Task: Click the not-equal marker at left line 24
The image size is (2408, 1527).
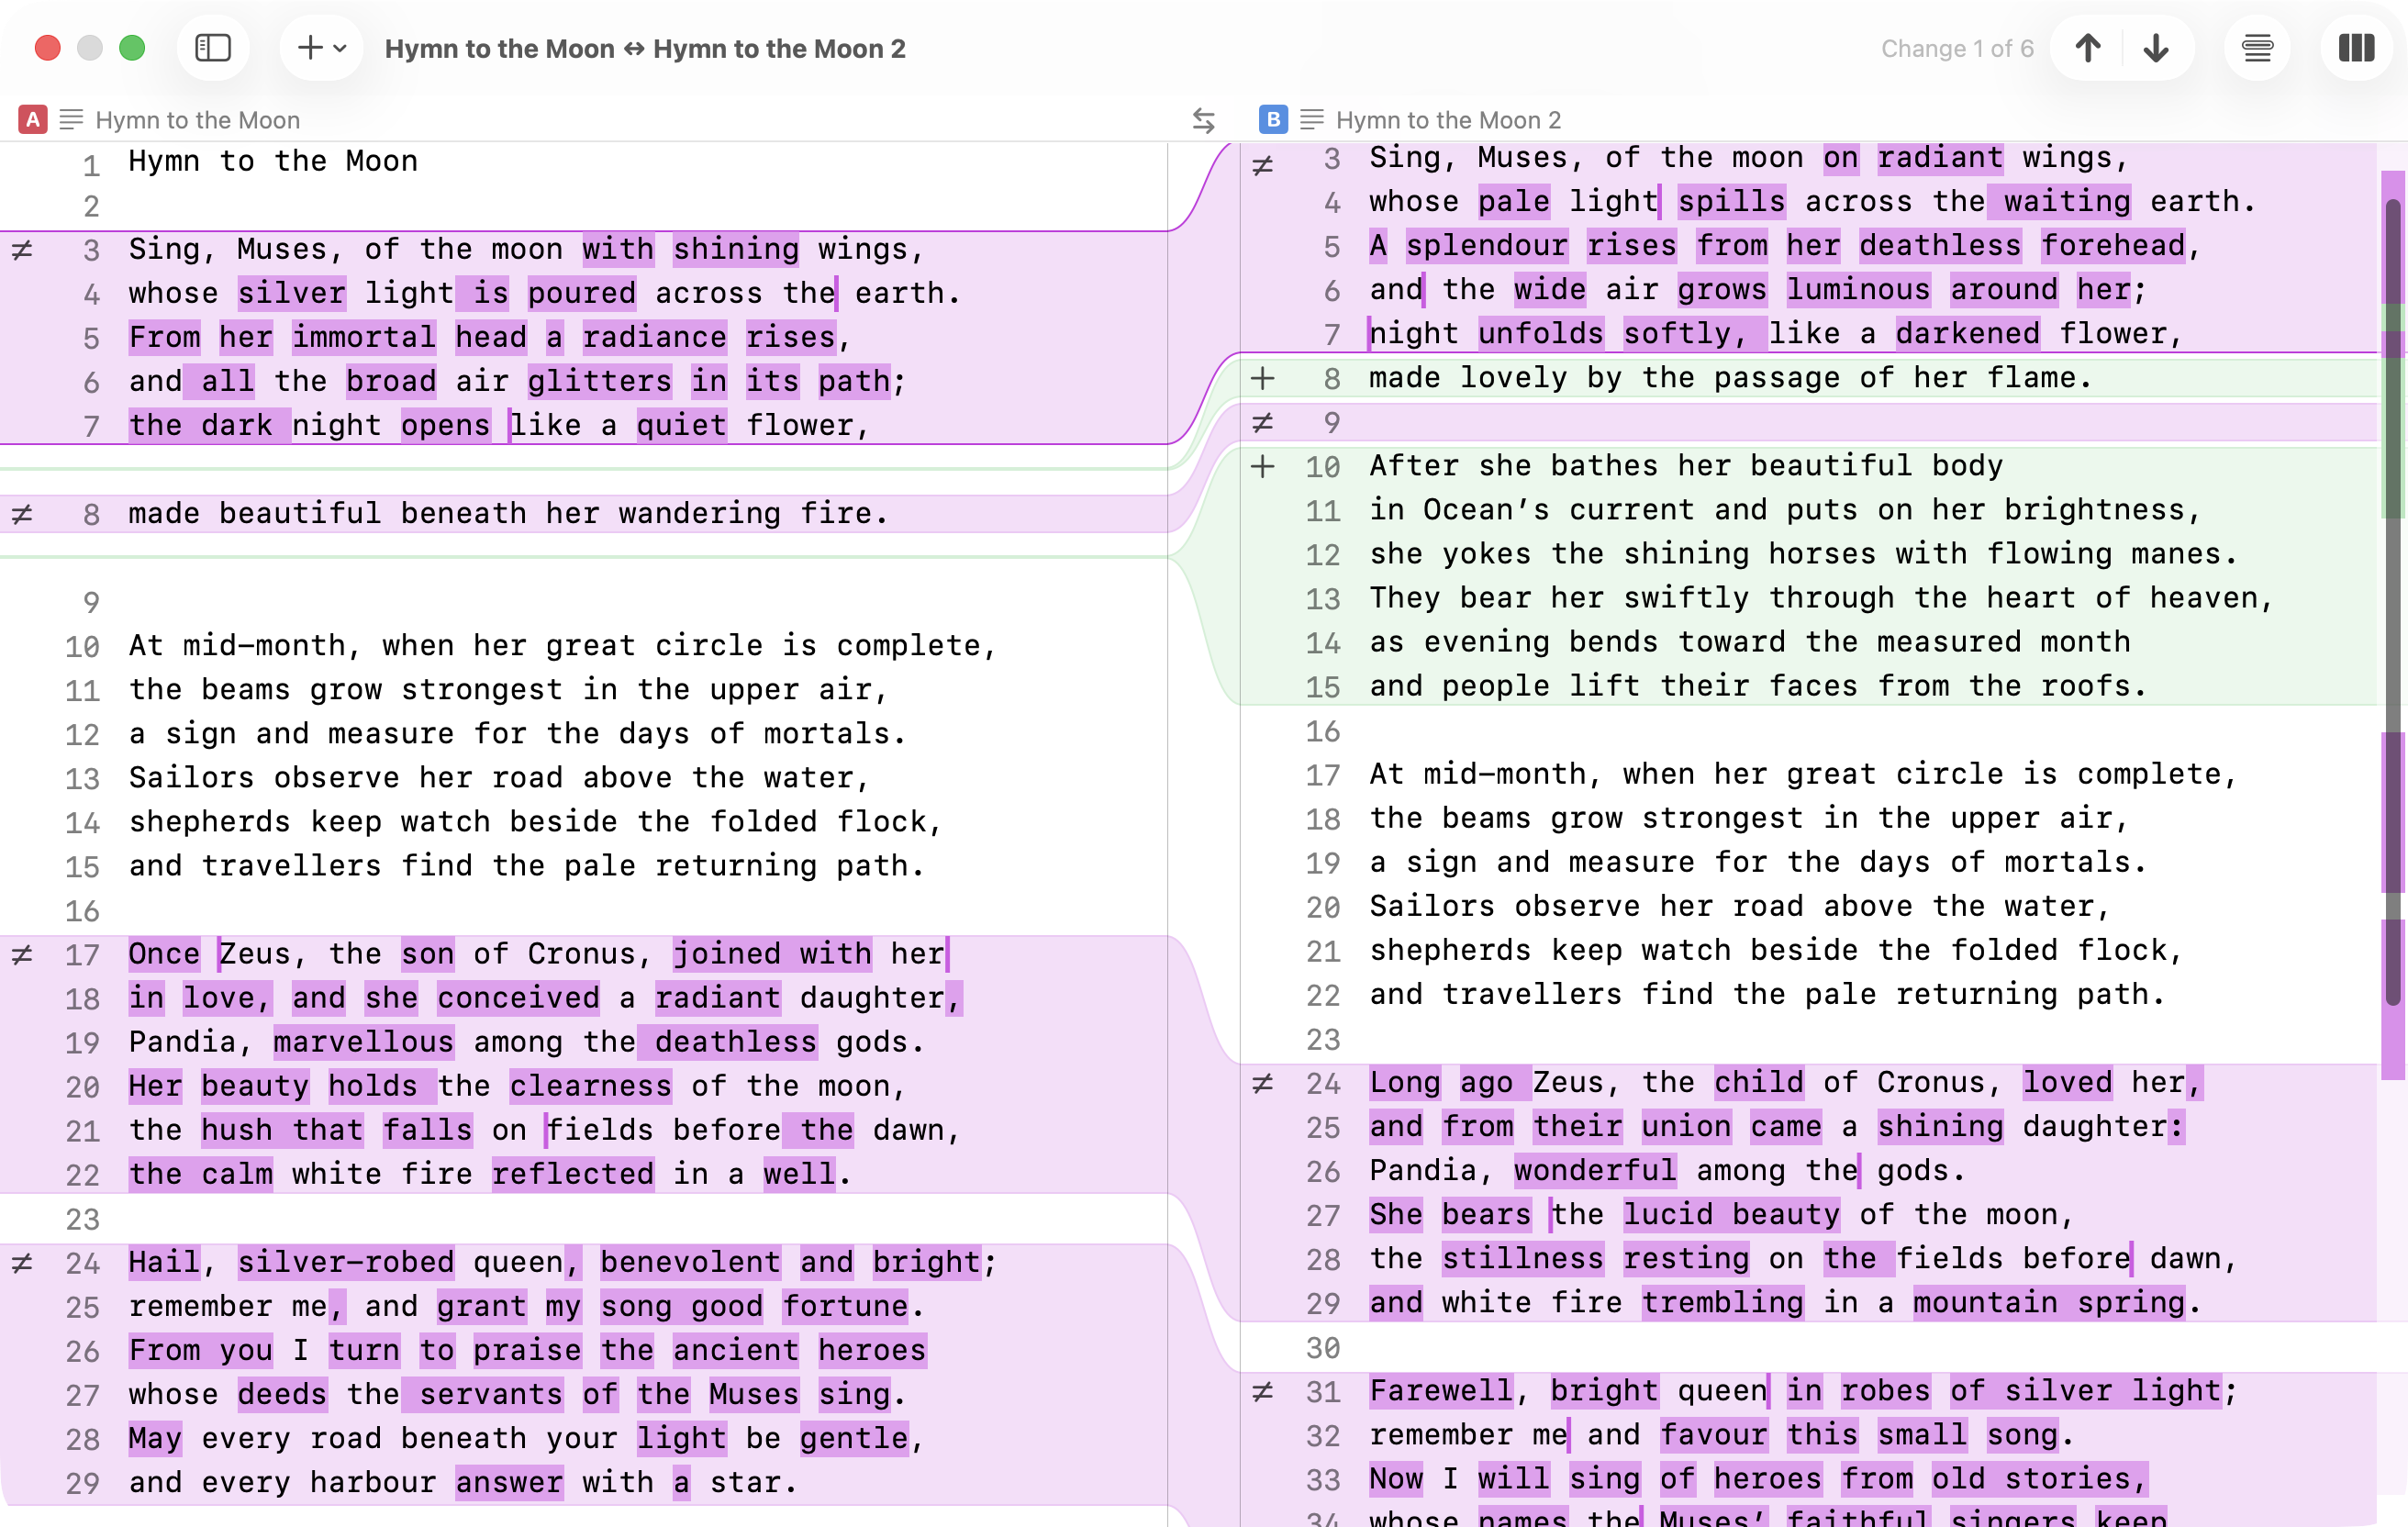Action: point(22,1263)
